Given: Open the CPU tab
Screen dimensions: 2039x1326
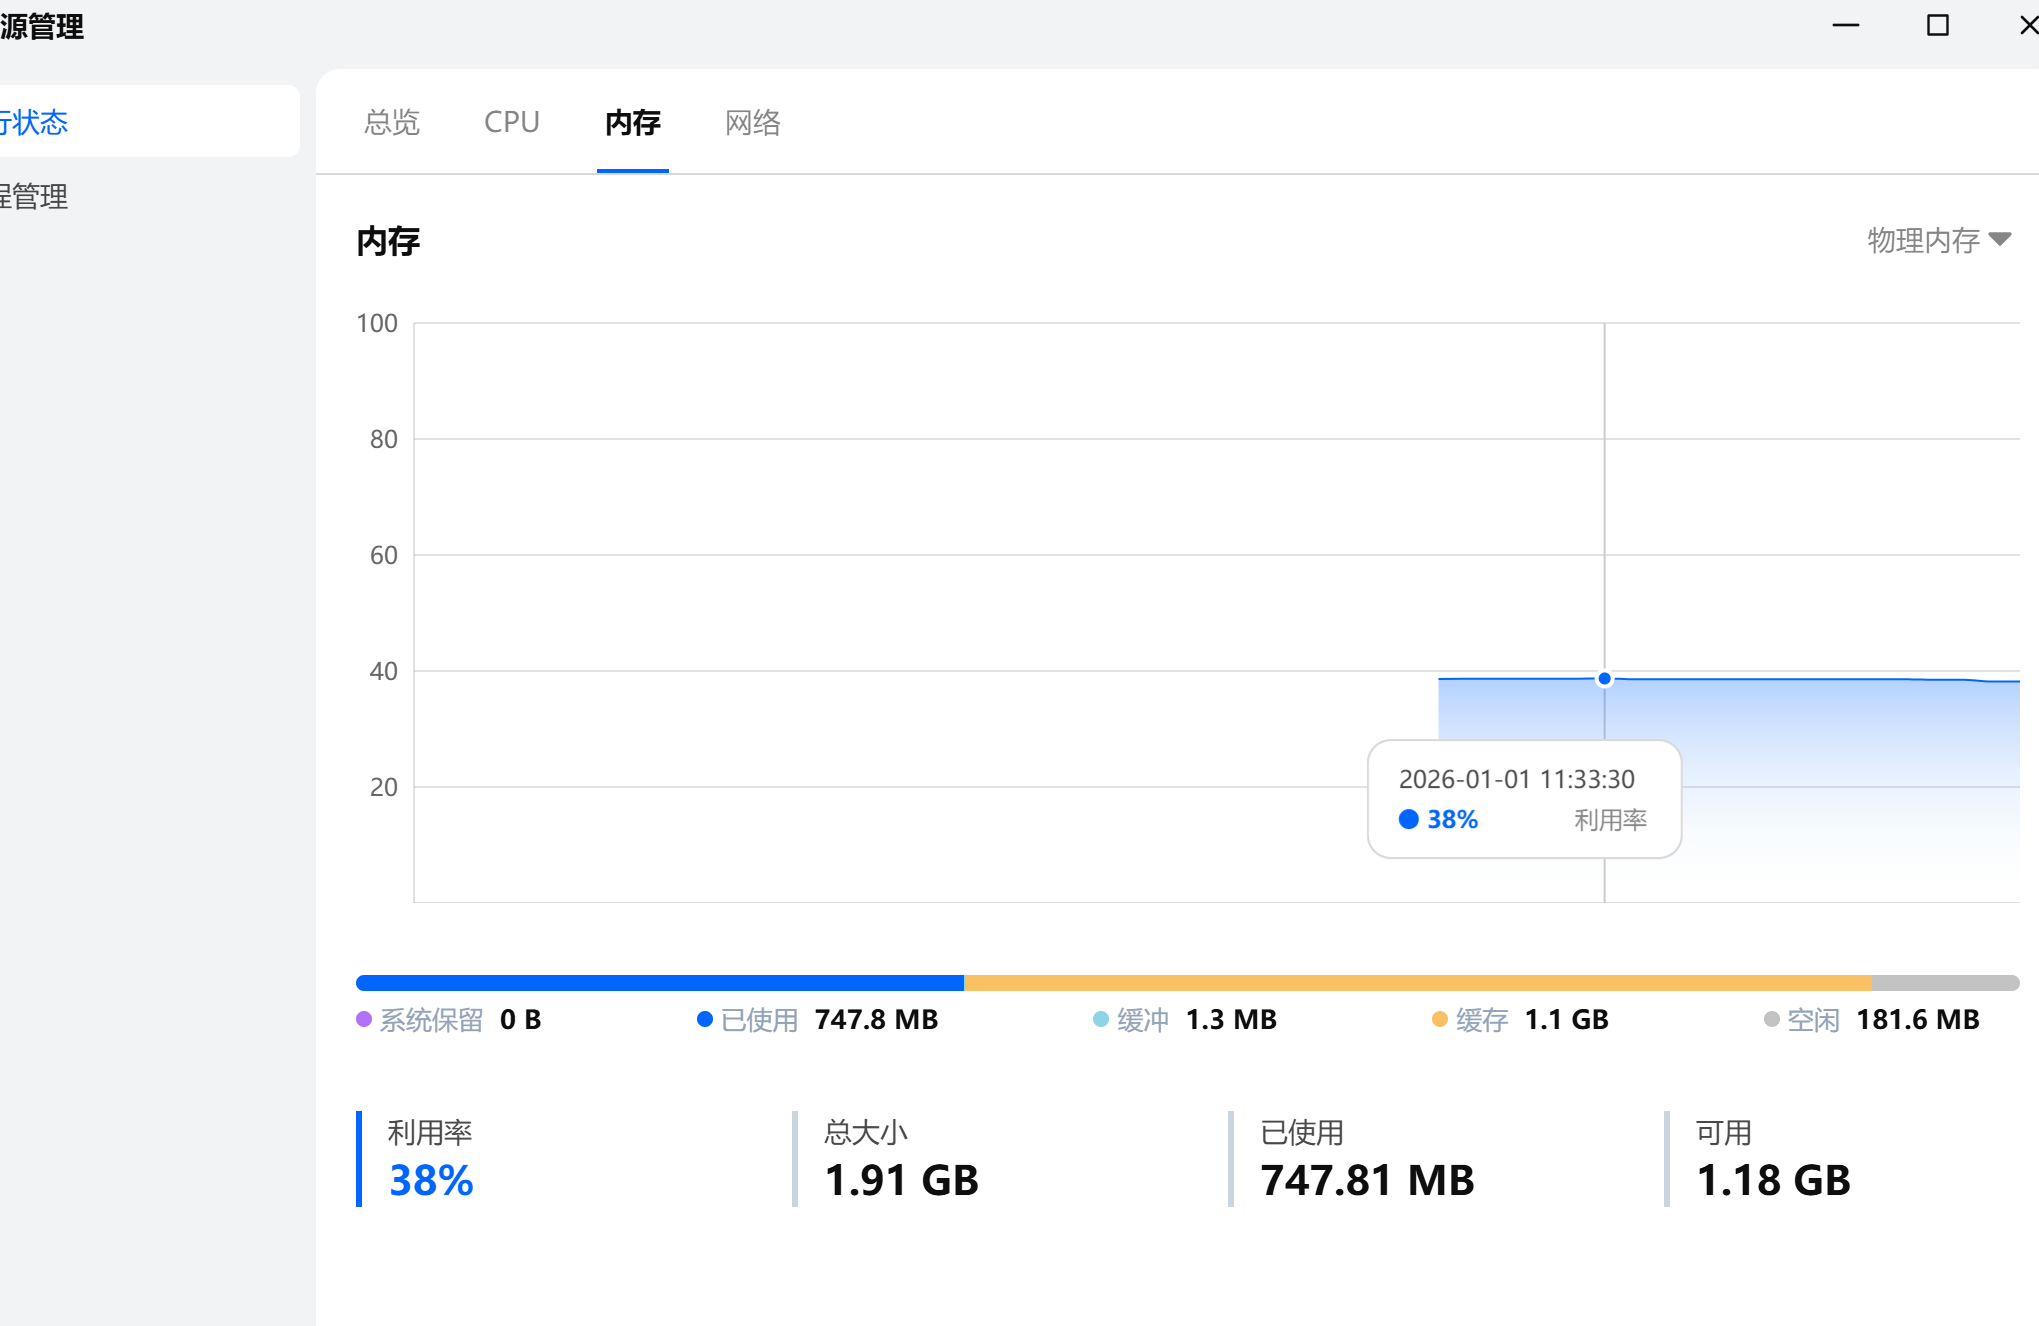Looking at the screenshot, I should (x=511, y=122).
